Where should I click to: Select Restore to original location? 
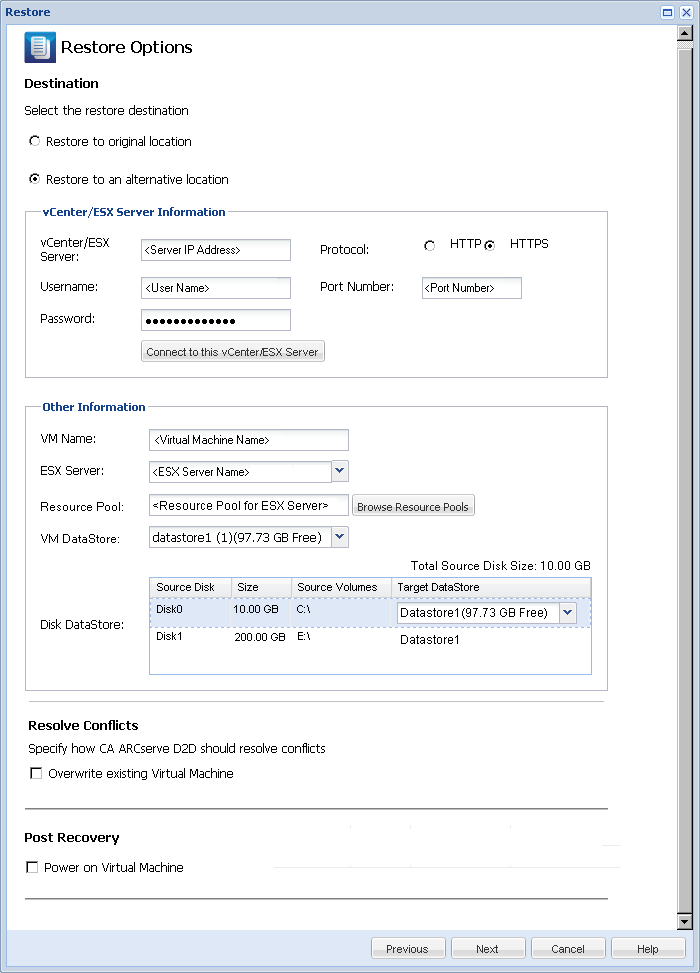click(34, 141)
